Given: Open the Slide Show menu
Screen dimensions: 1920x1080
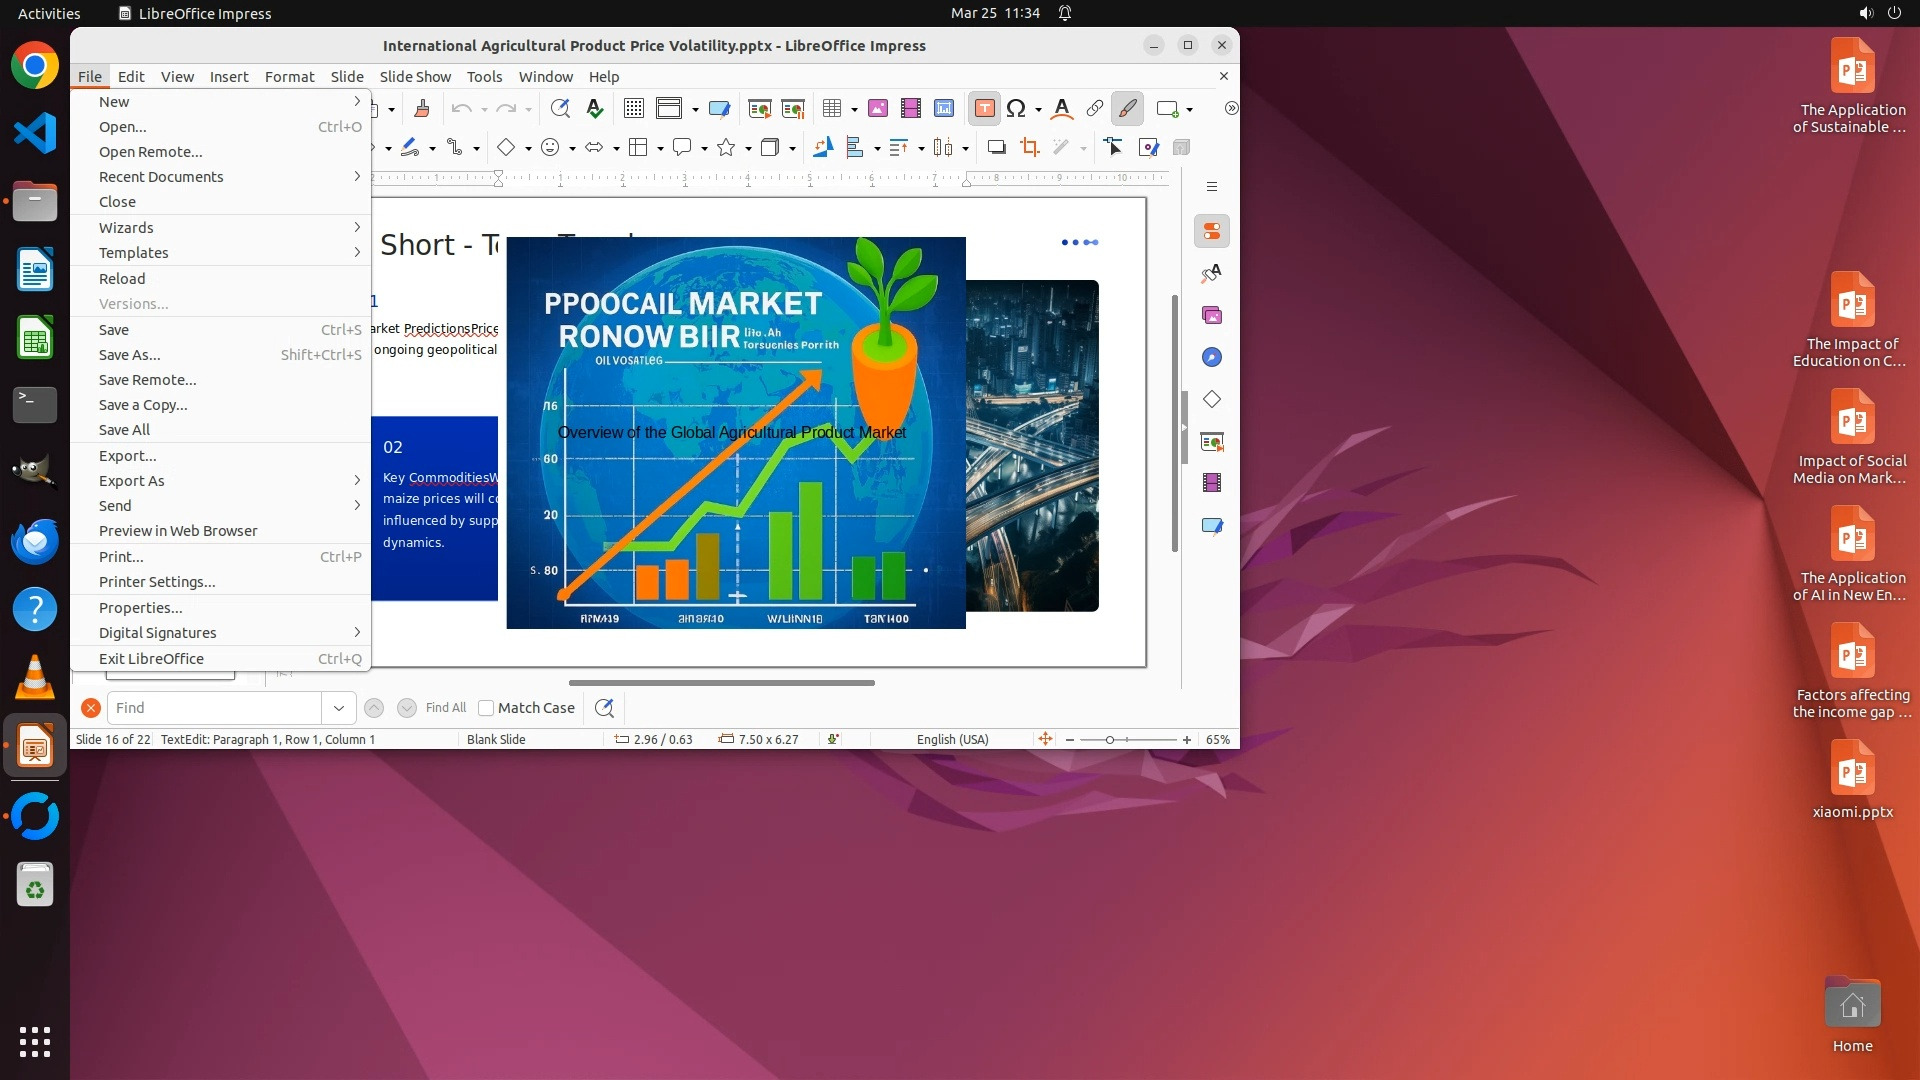Looking at the screenshot, I should click(x=415, y=77).
